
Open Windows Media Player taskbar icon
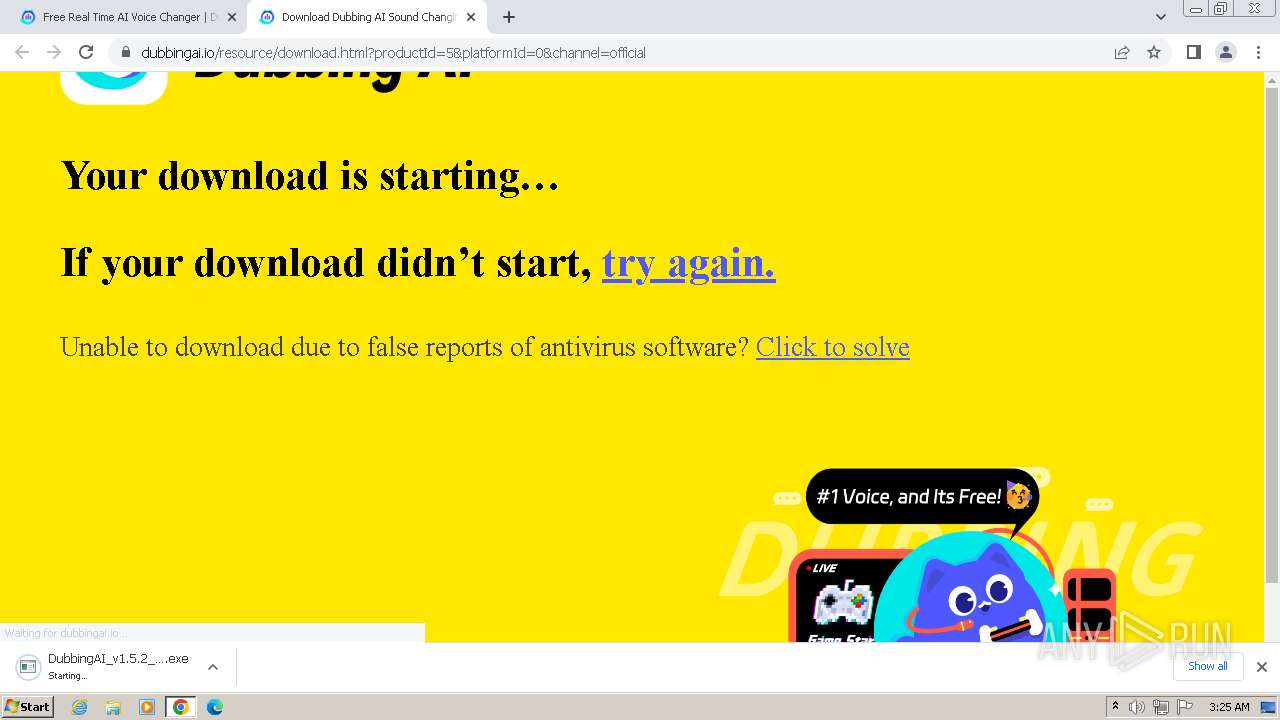pos(147,707)
